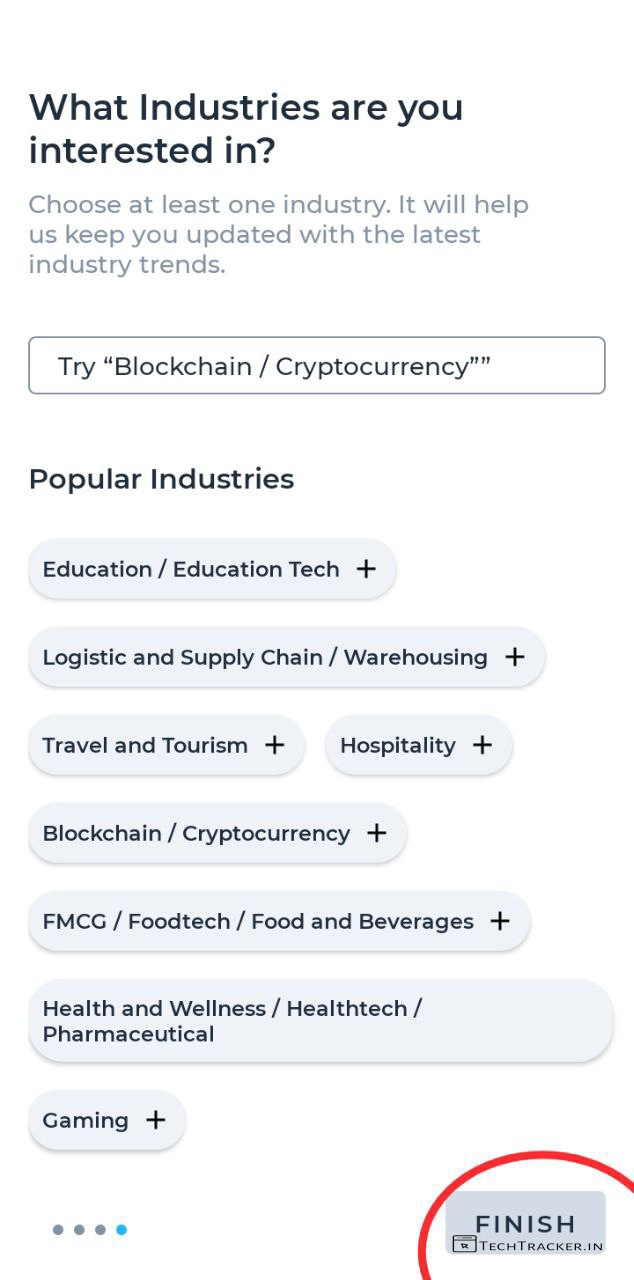Click plus icon next to Hospitality
634x1280 pixels.
483,745
